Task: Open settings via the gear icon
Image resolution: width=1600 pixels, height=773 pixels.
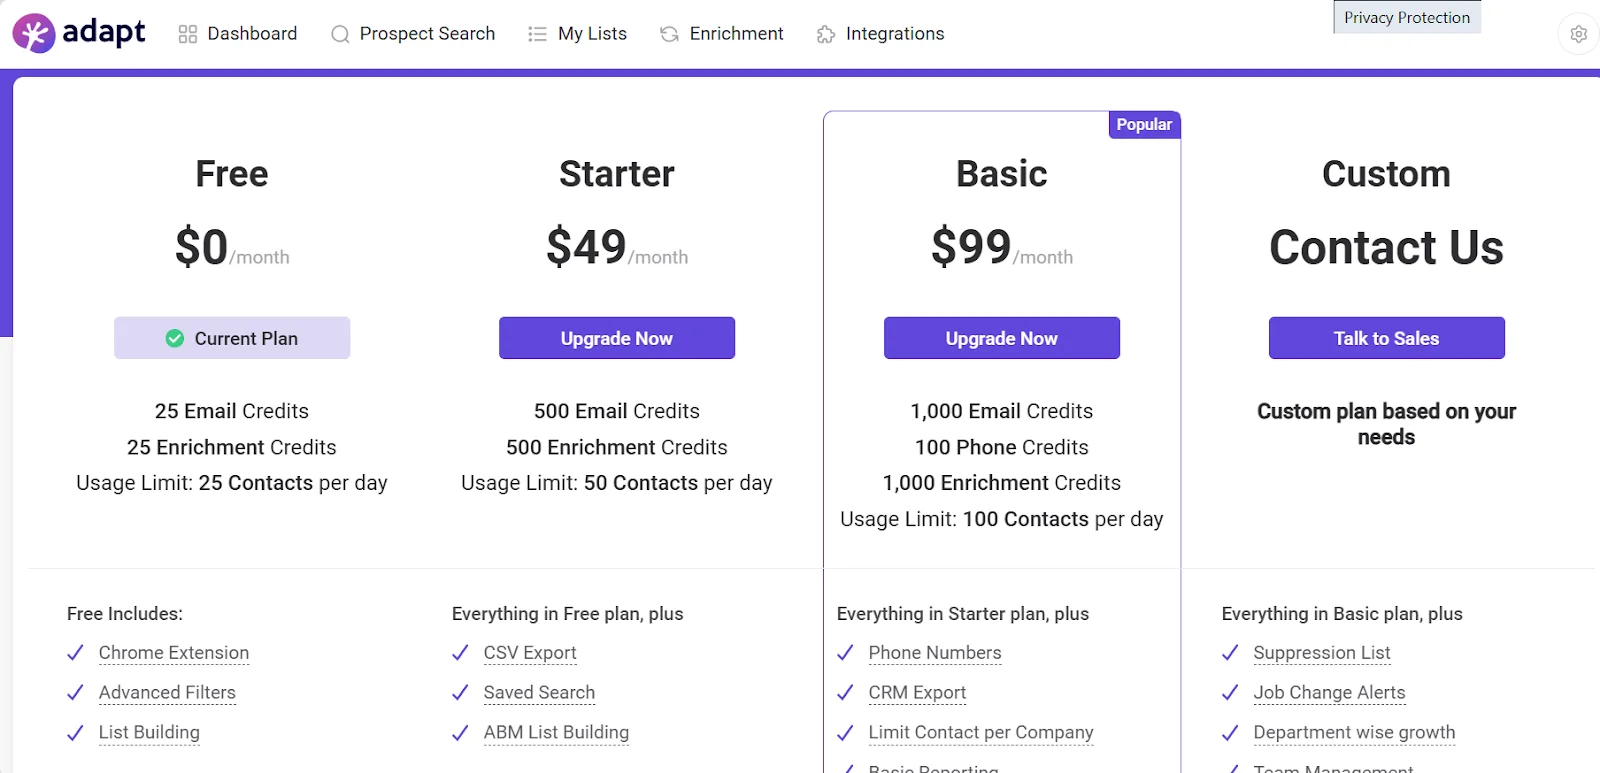Action: tap(1578, 34)
